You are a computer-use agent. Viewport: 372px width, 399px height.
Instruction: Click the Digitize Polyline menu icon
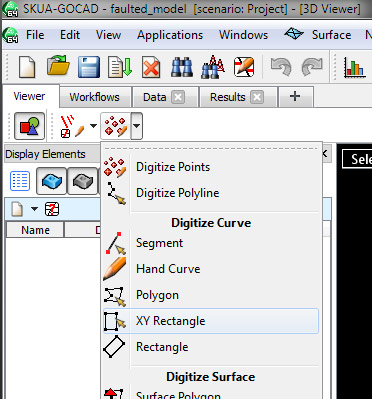[x=116, y=193]
